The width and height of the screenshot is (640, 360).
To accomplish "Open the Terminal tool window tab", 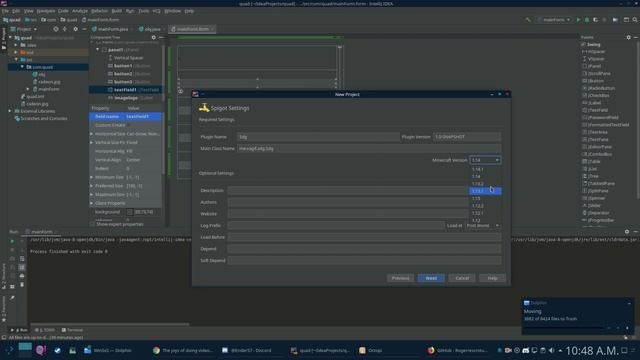I will [x=72, y=330].
